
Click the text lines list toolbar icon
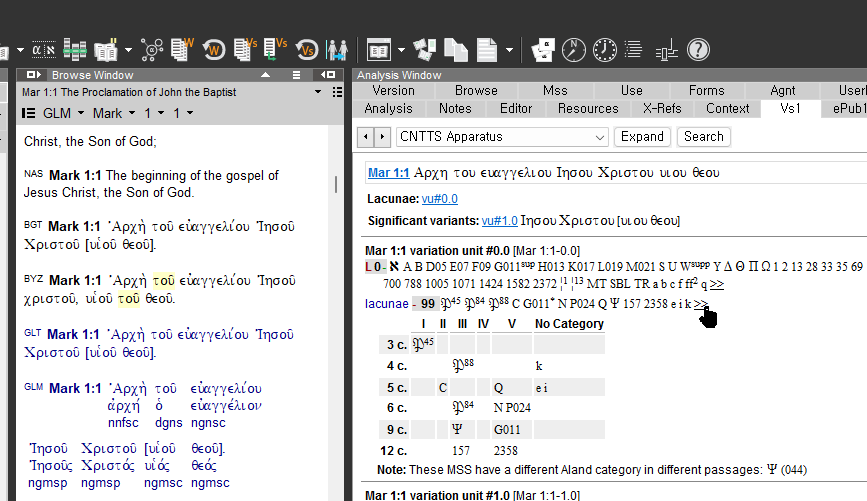[634, 50]
